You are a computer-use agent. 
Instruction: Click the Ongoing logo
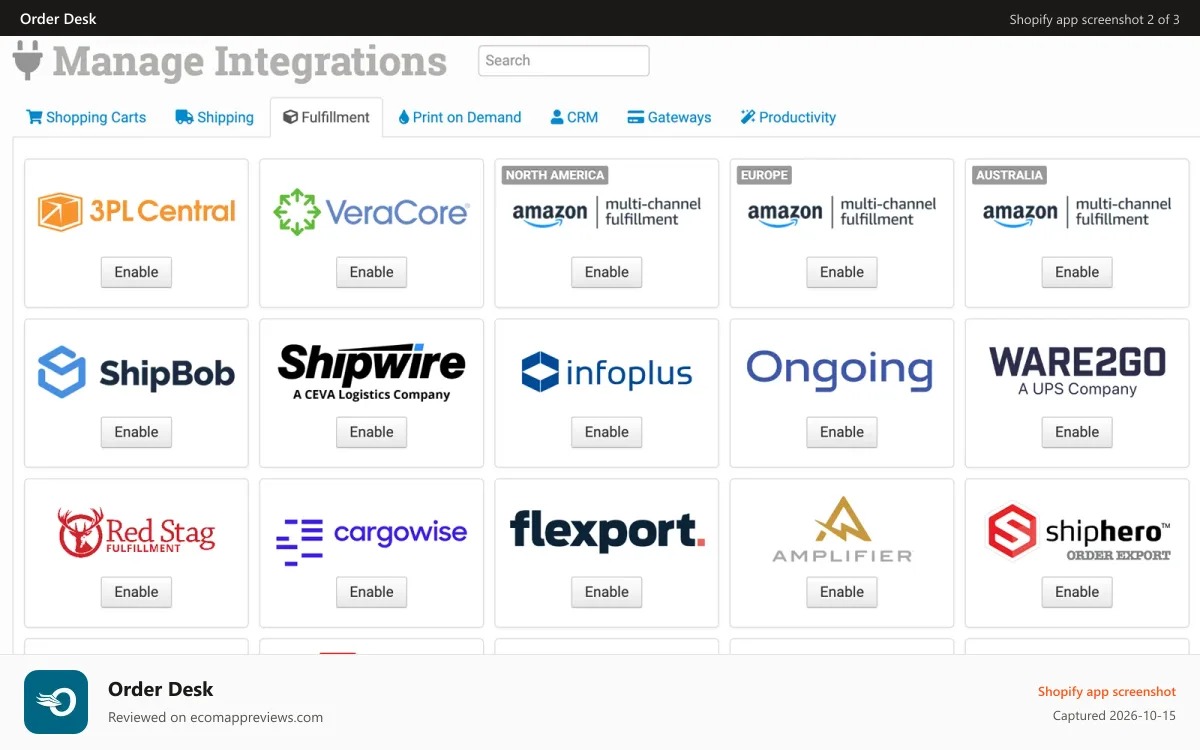point(840,370)
